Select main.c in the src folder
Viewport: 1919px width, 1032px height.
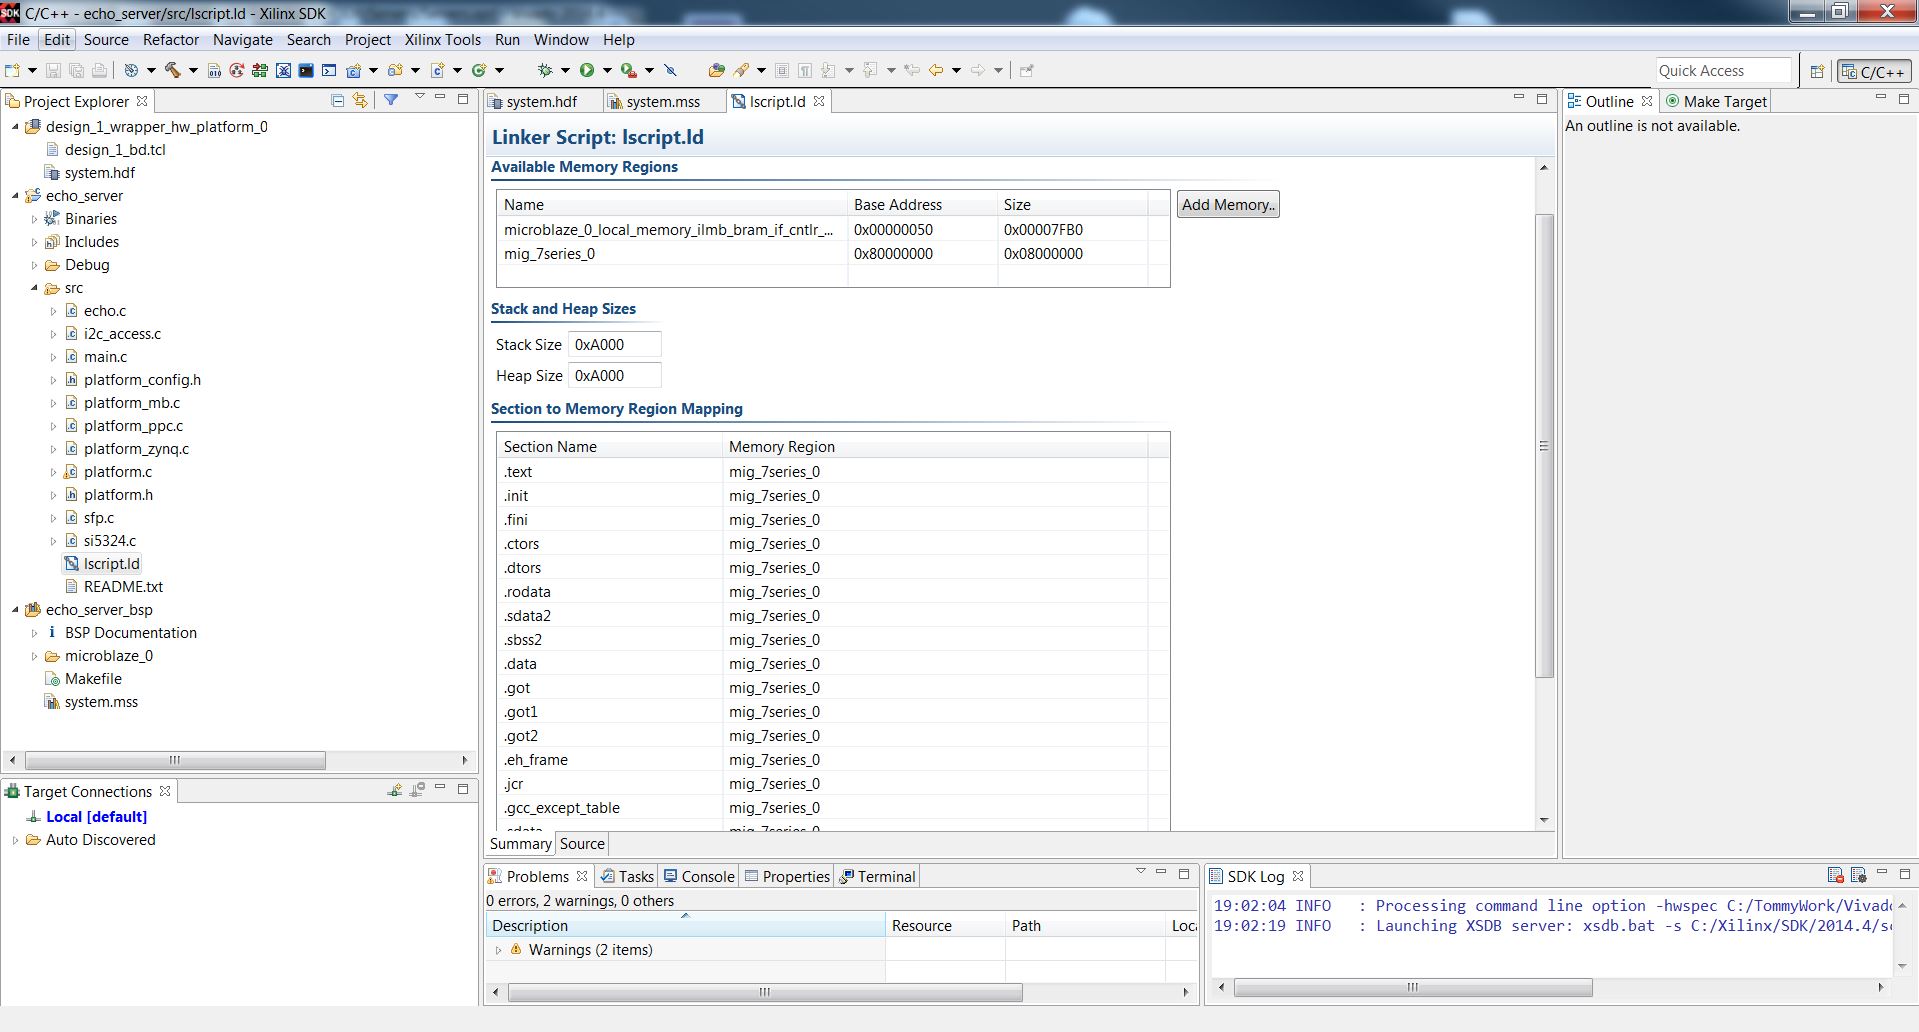point(105,357)
